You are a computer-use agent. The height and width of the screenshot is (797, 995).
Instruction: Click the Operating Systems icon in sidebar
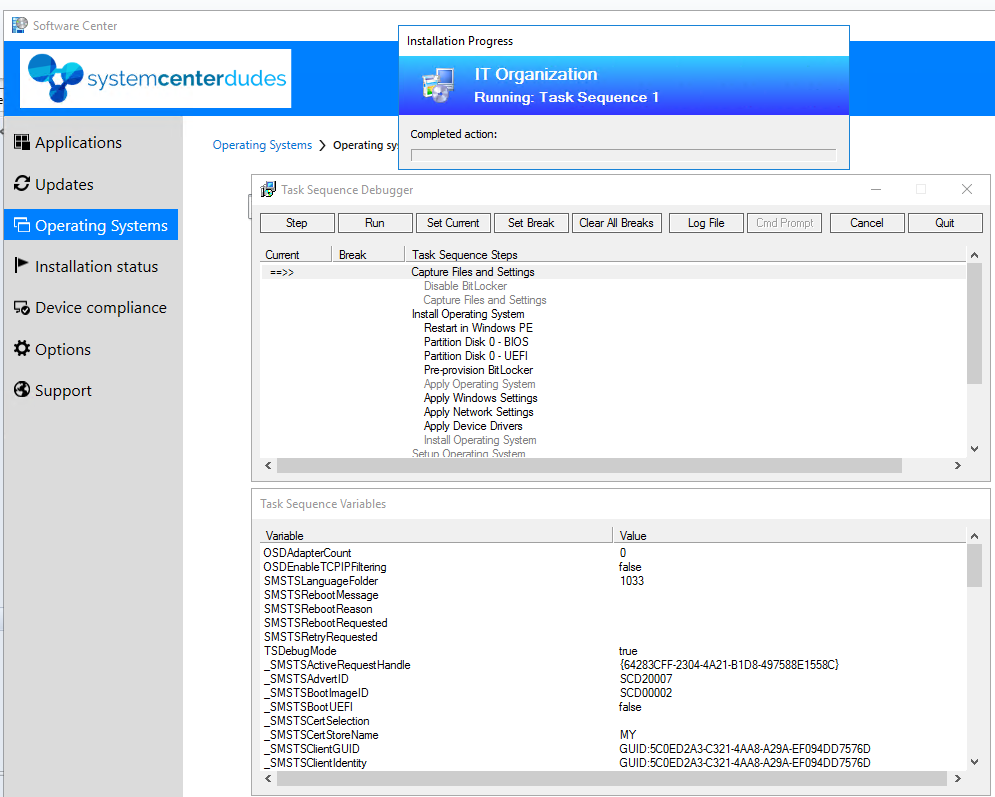pyautogui.click(x=22, y=225)
